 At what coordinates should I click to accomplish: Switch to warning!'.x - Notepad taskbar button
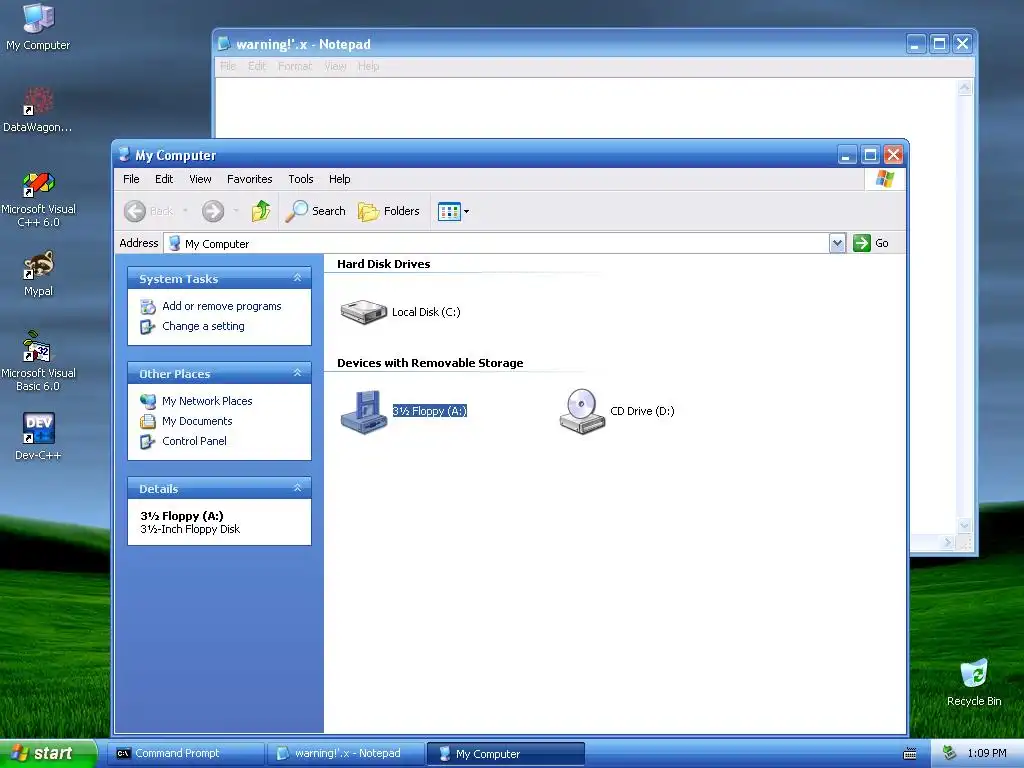[346, 753]
